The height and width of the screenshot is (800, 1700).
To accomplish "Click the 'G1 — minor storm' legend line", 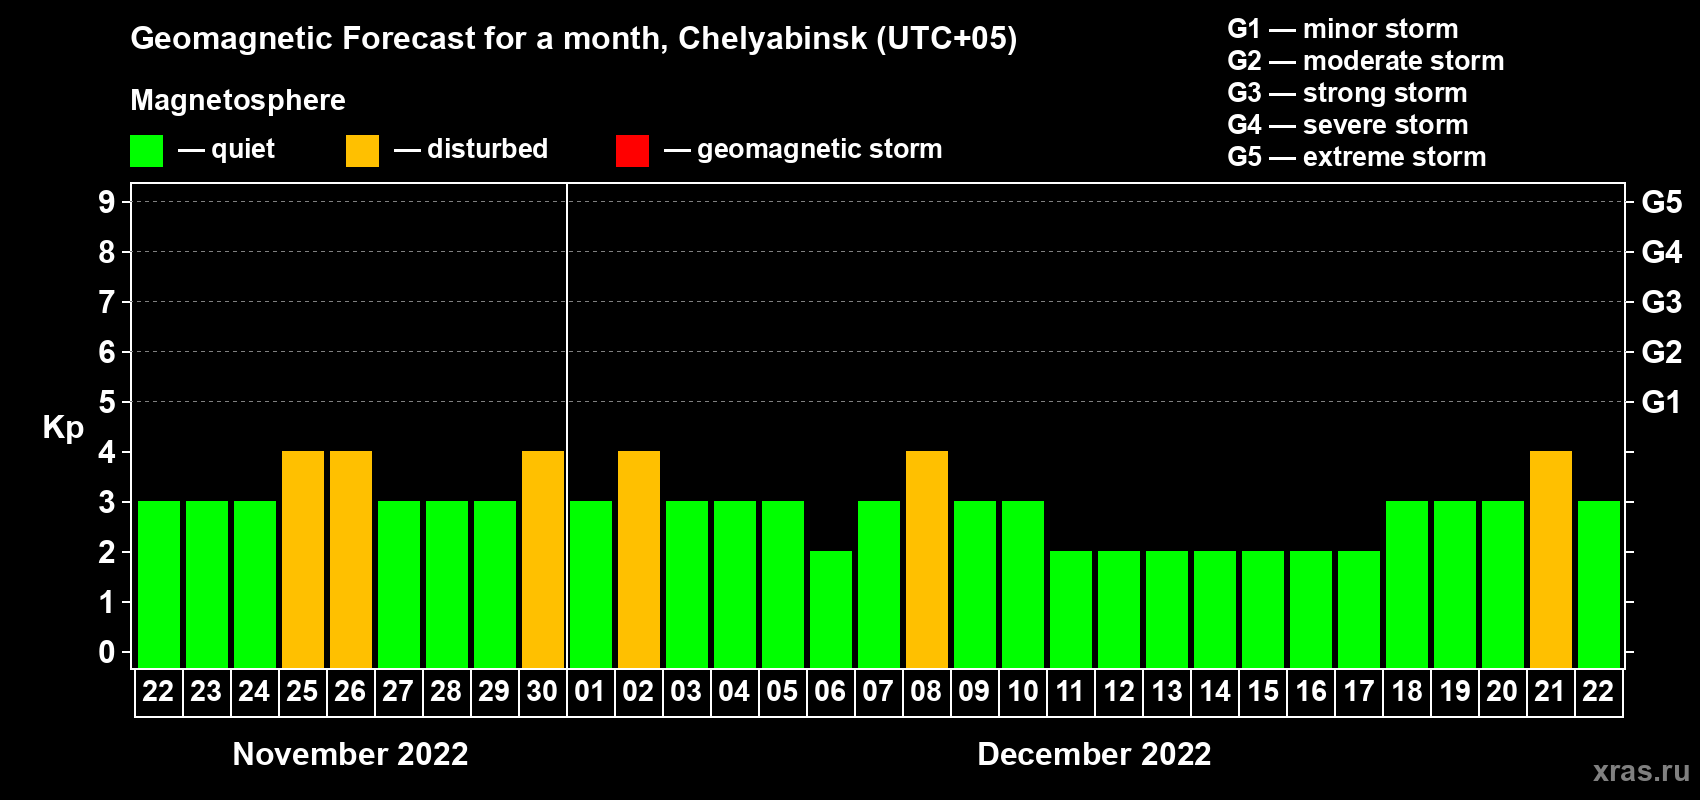I will pyautogui.click(x=1343, y=29).
